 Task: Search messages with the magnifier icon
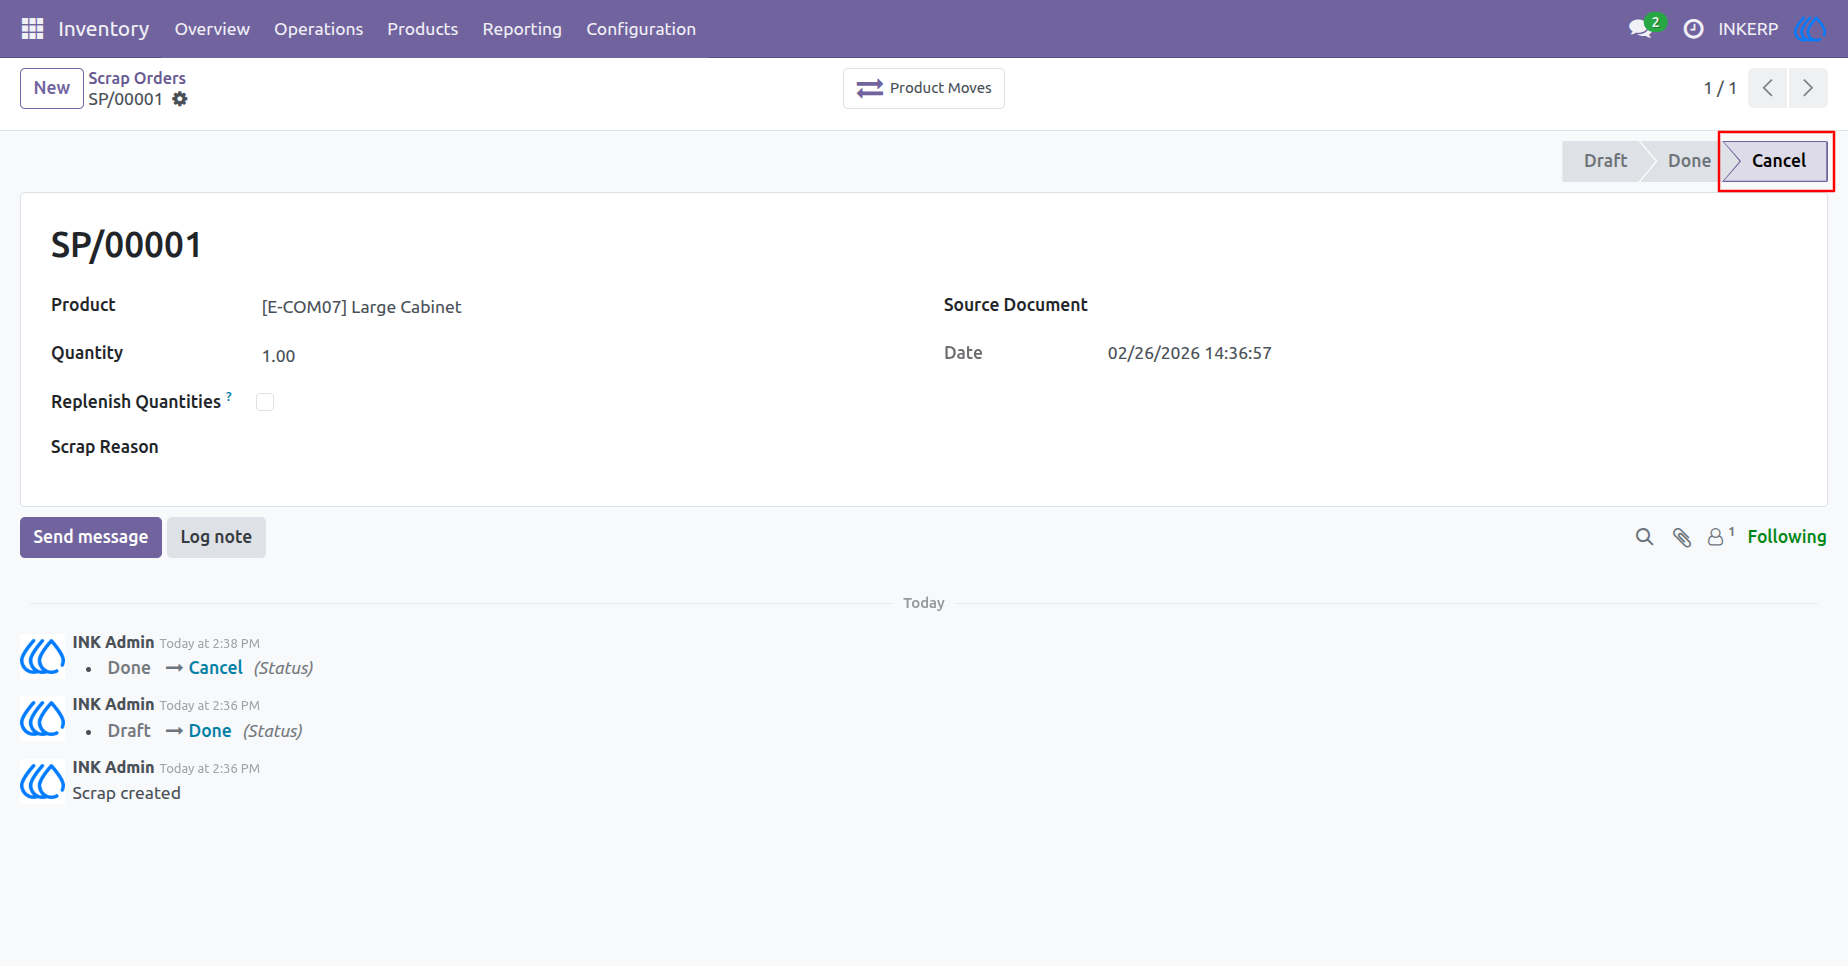click(x=1644, y=537)
